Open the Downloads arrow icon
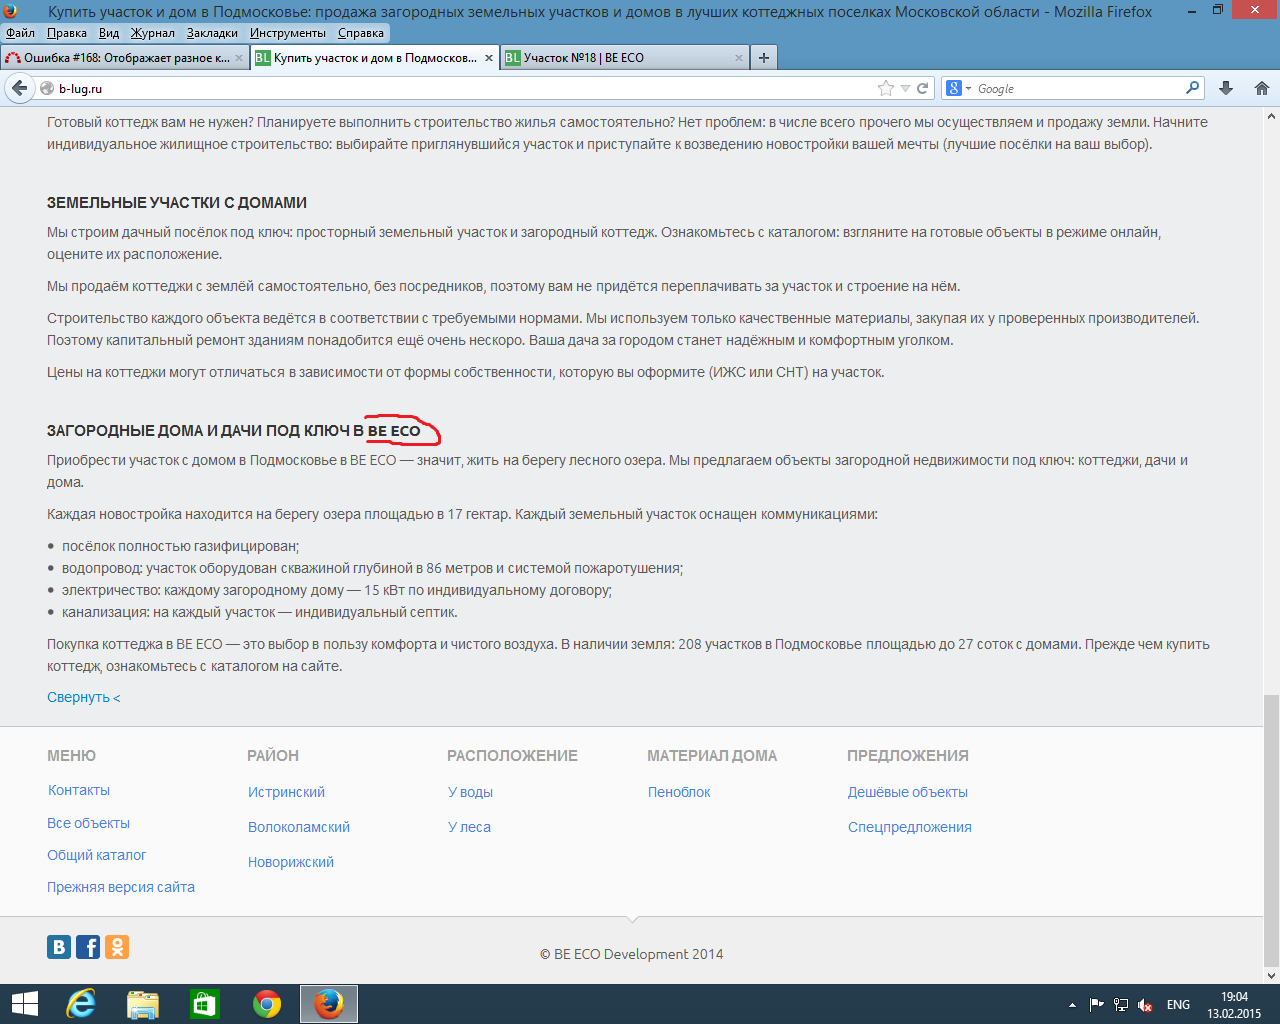1280x1024 pixels. pos(1226,88)
